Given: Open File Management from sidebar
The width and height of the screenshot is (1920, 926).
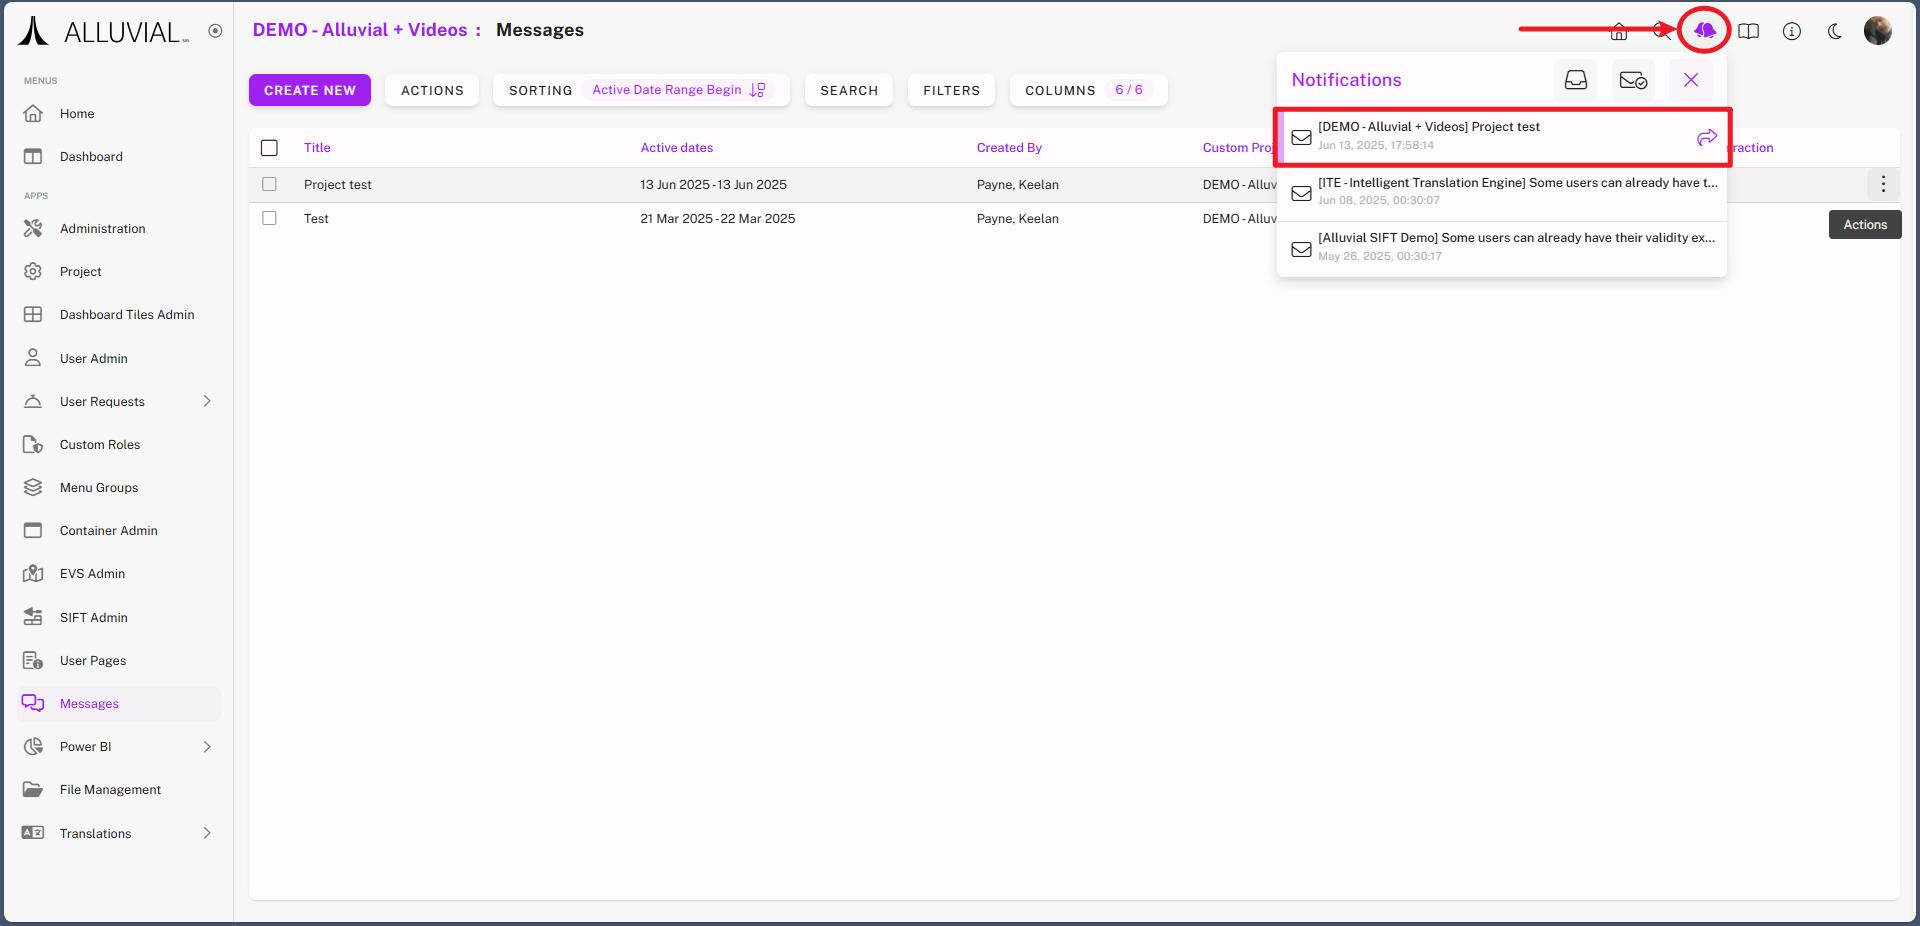Looking at the screenshot, I should pyautogui.click(x=110, y=790).
